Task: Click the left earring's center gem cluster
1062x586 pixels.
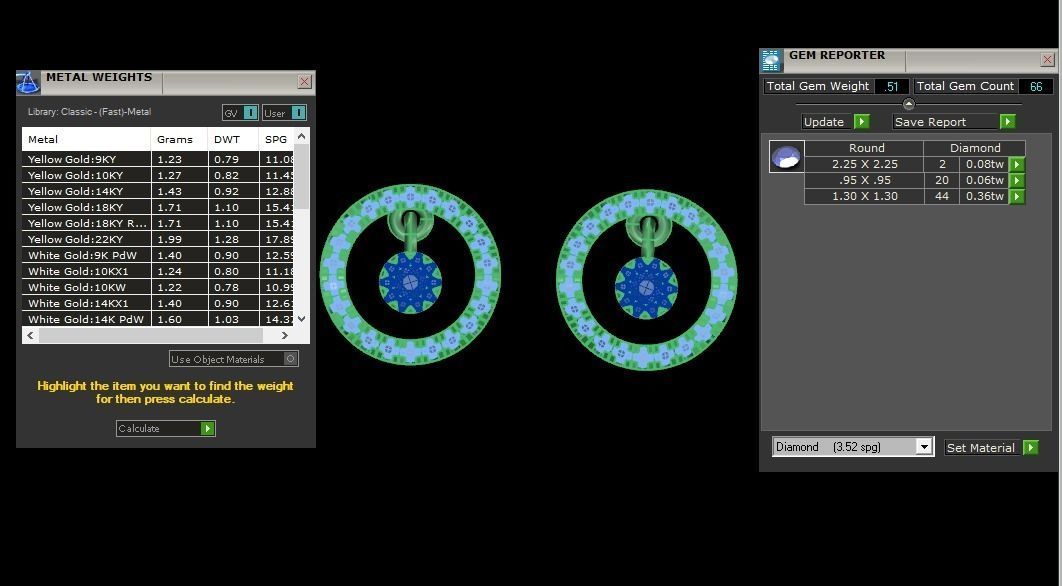Action: (410, 282)
